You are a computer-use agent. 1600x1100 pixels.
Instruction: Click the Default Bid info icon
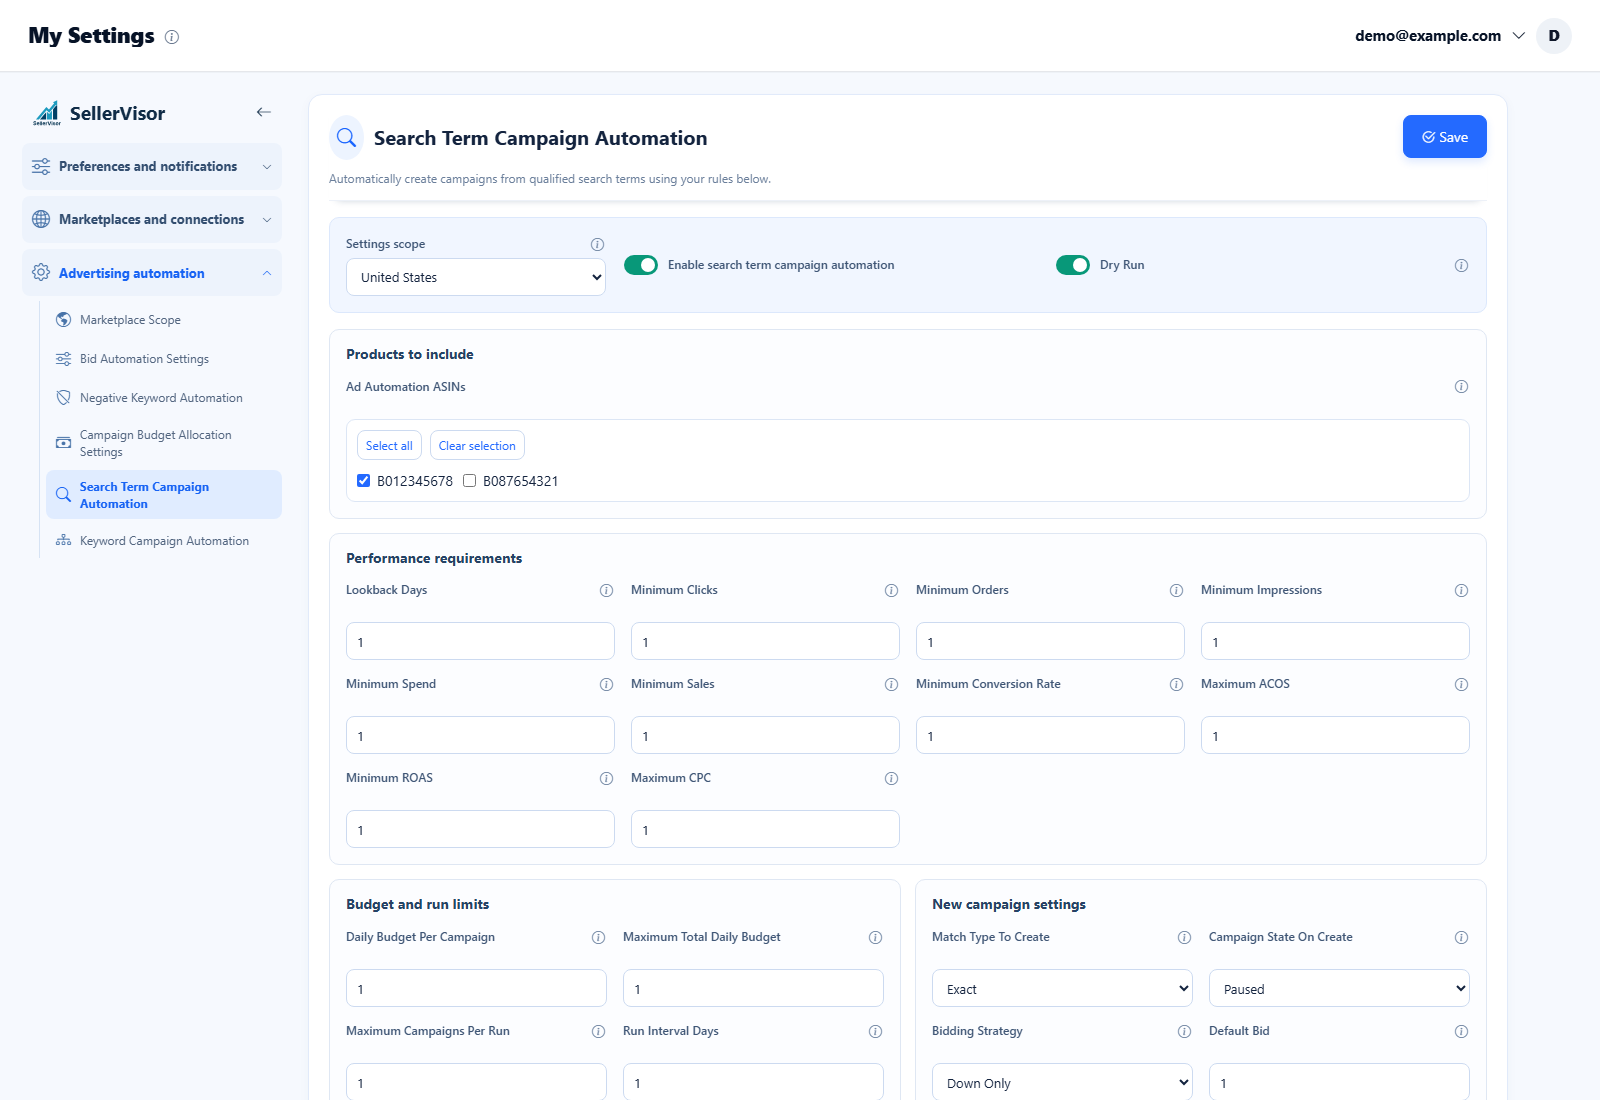pos(1461,1031)
